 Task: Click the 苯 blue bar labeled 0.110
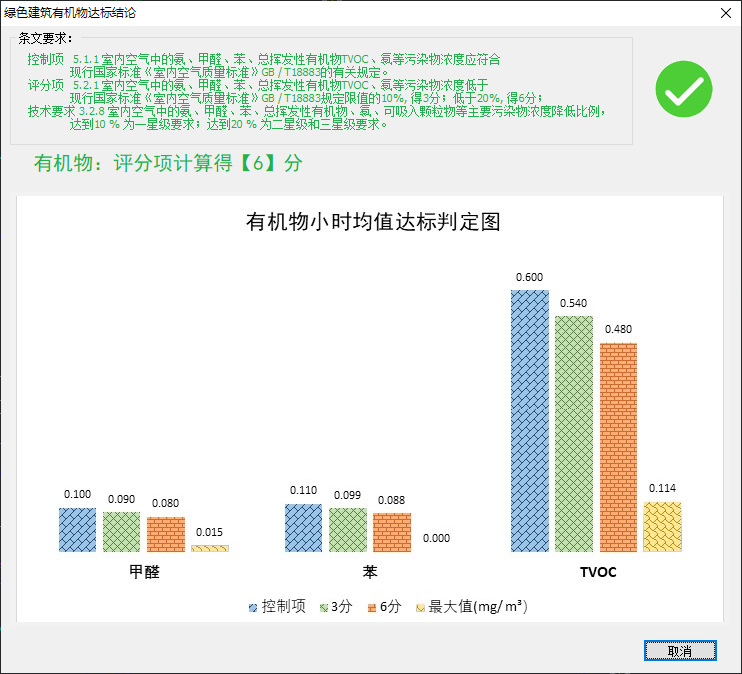coord(304,527)
